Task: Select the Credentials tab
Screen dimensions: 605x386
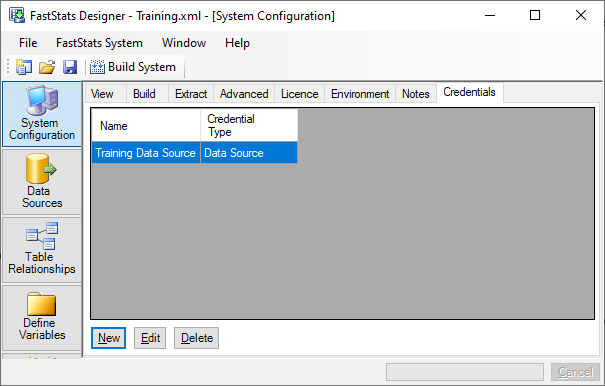Action: pyautogui.click(x=469, y=92)
